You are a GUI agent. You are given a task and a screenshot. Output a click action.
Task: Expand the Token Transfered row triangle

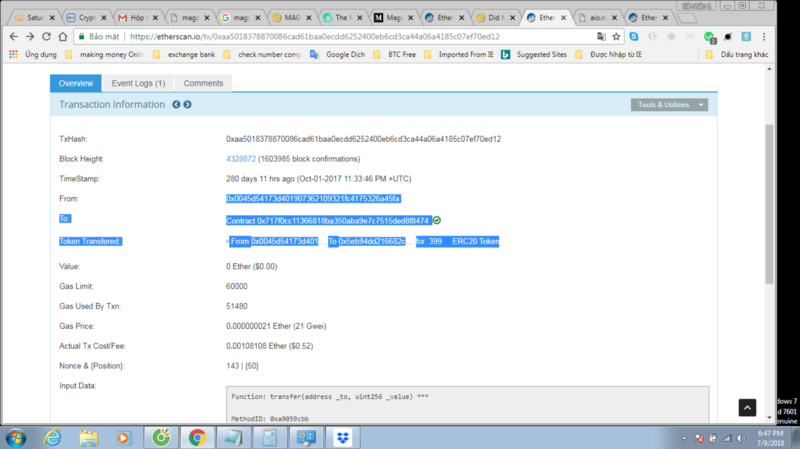click(227, 241)
